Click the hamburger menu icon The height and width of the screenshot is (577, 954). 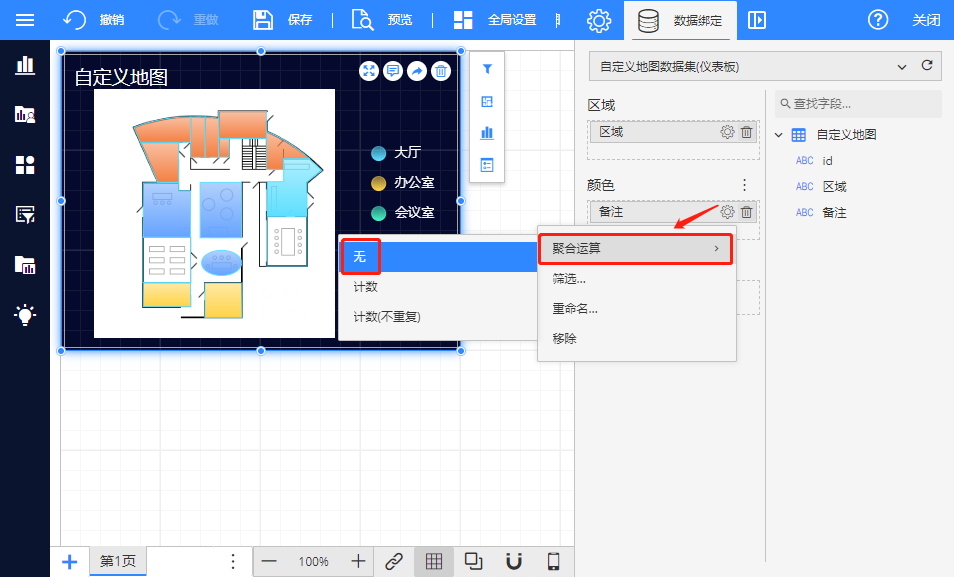[25, 20]
